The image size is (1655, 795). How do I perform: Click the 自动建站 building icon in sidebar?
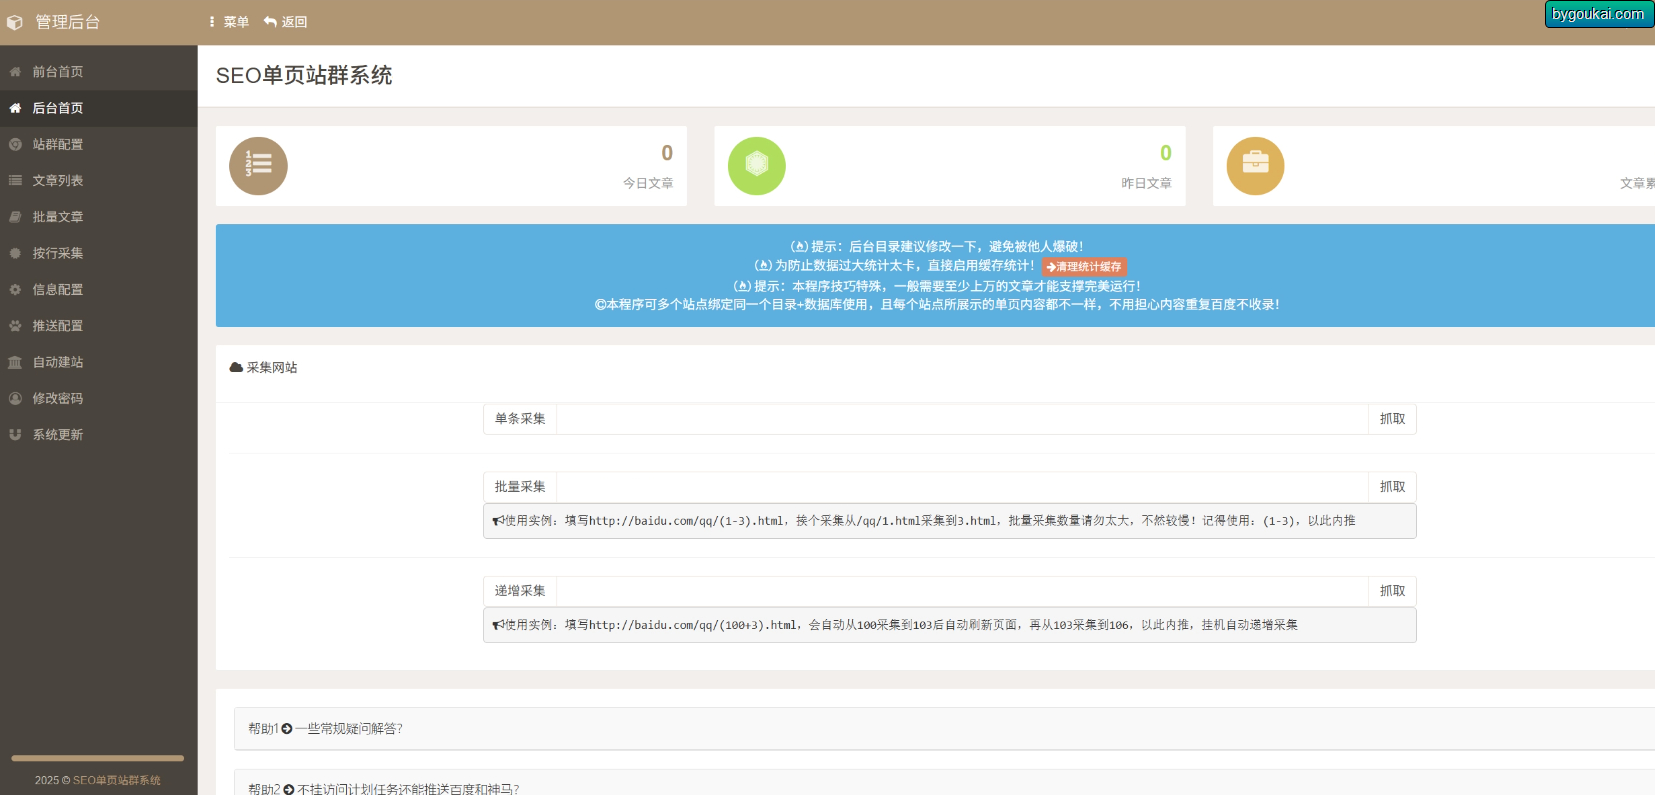[x=15, y=362]
